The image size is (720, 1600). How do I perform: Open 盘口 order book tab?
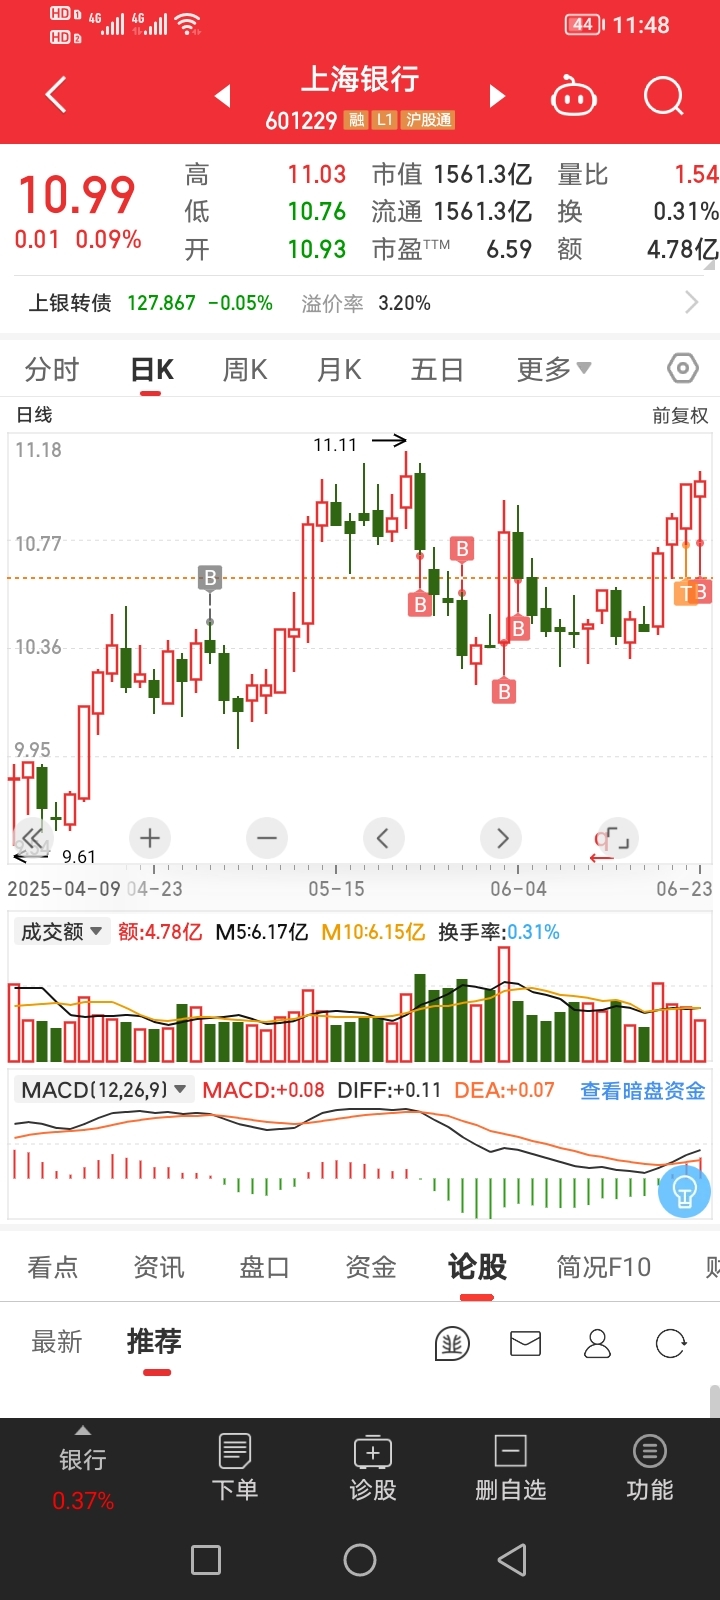coord(265,1267)
